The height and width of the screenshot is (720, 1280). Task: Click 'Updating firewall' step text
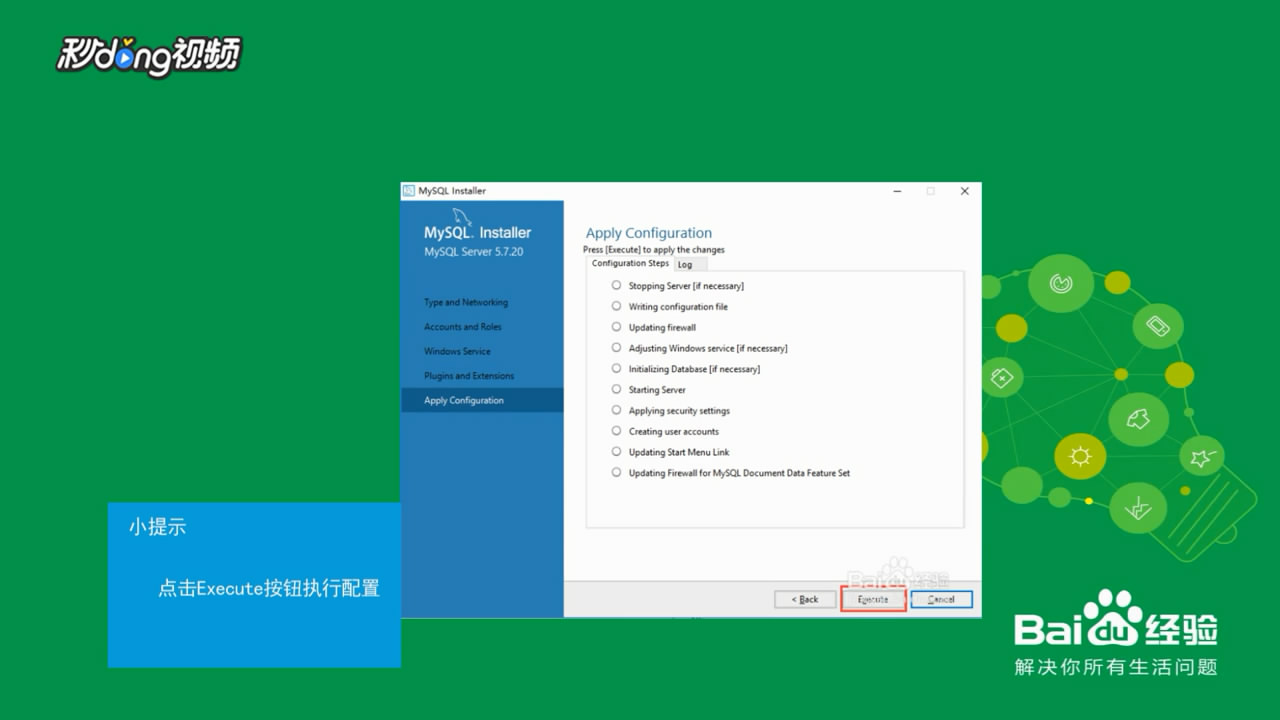pyautogui.click(x=662, y=328)
